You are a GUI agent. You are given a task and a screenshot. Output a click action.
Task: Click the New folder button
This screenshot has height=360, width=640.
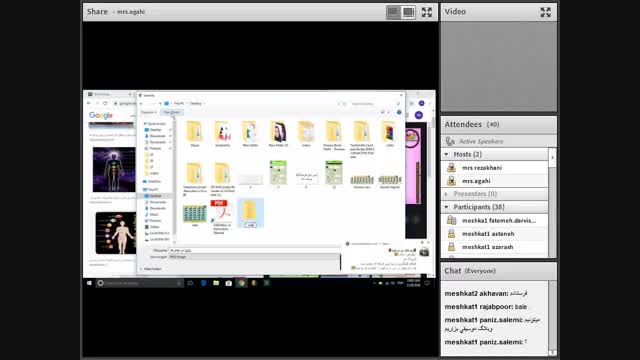[x=172, y=112]
